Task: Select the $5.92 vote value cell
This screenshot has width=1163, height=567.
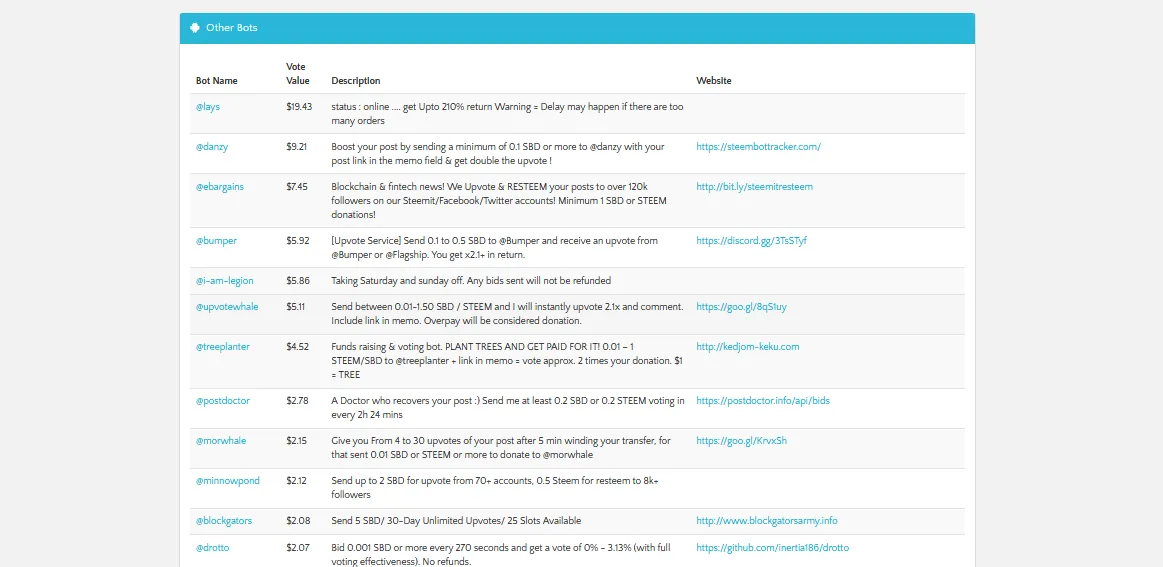Action: click(x=297, y=241)
